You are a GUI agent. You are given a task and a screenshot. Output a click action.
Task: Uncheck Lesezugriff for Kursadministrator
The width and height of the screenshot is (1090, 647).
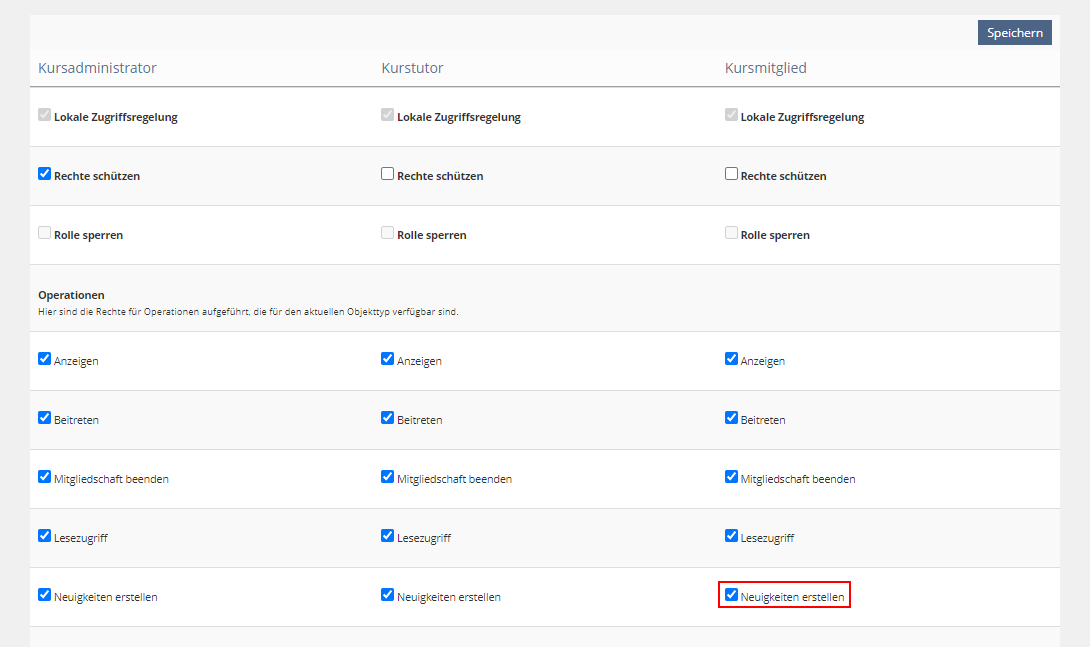click(44, 536)
